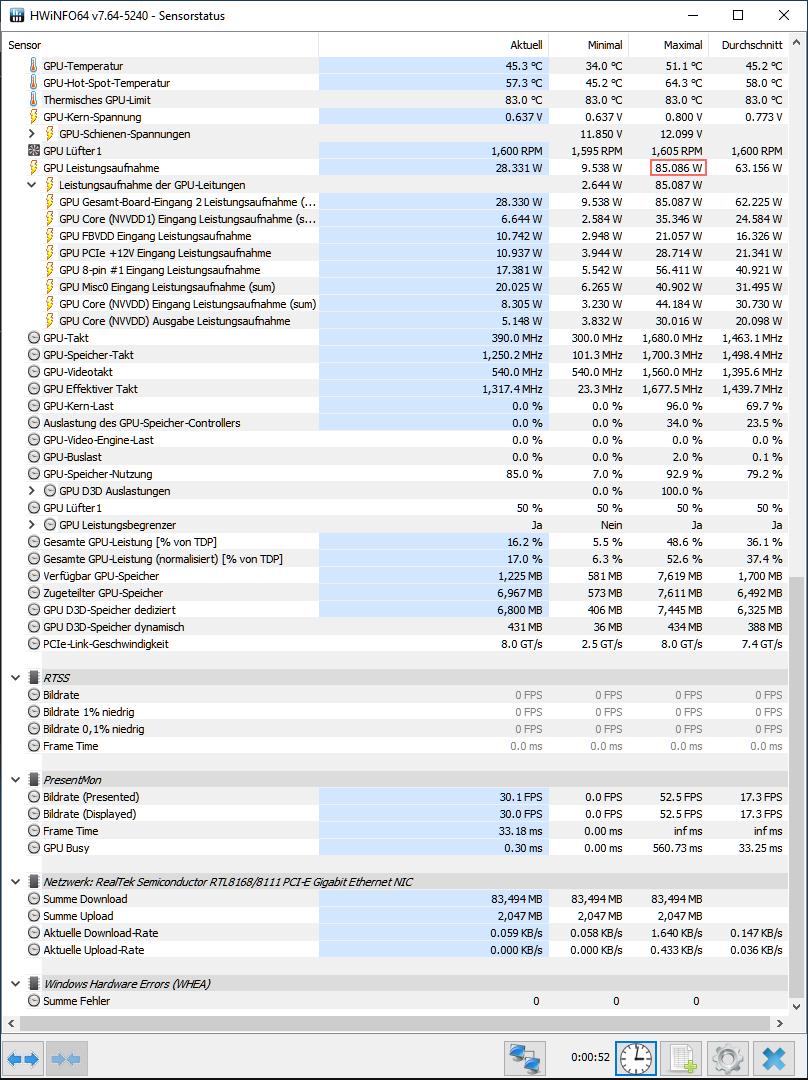The width and height of the screenshot is (808, 1080).
Task: Close sensors with the blue X button
Action: pos(774,1058)
